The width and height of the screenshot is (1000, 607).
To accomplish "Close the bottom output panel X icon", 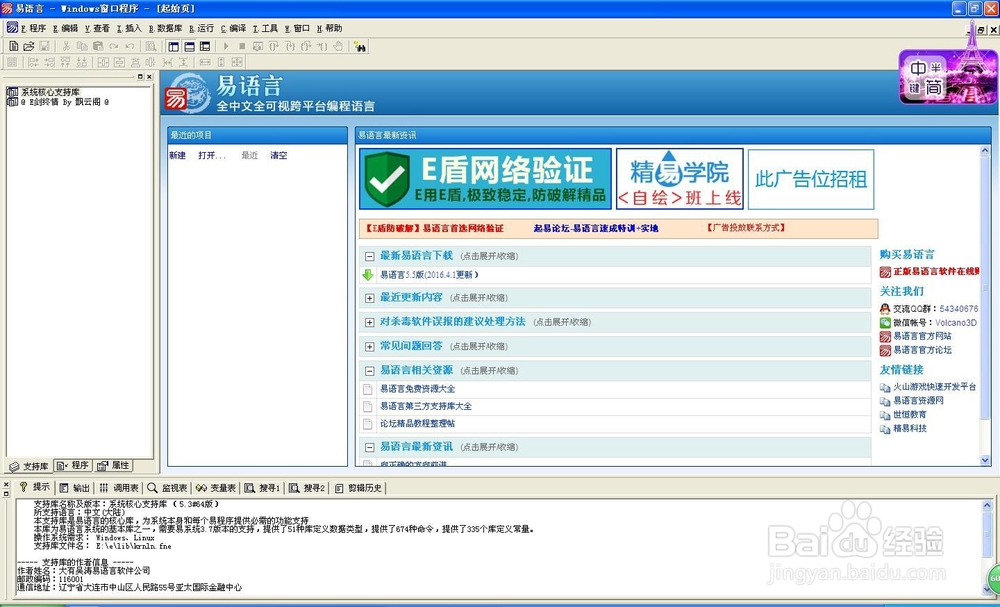I will pos(6,485).
